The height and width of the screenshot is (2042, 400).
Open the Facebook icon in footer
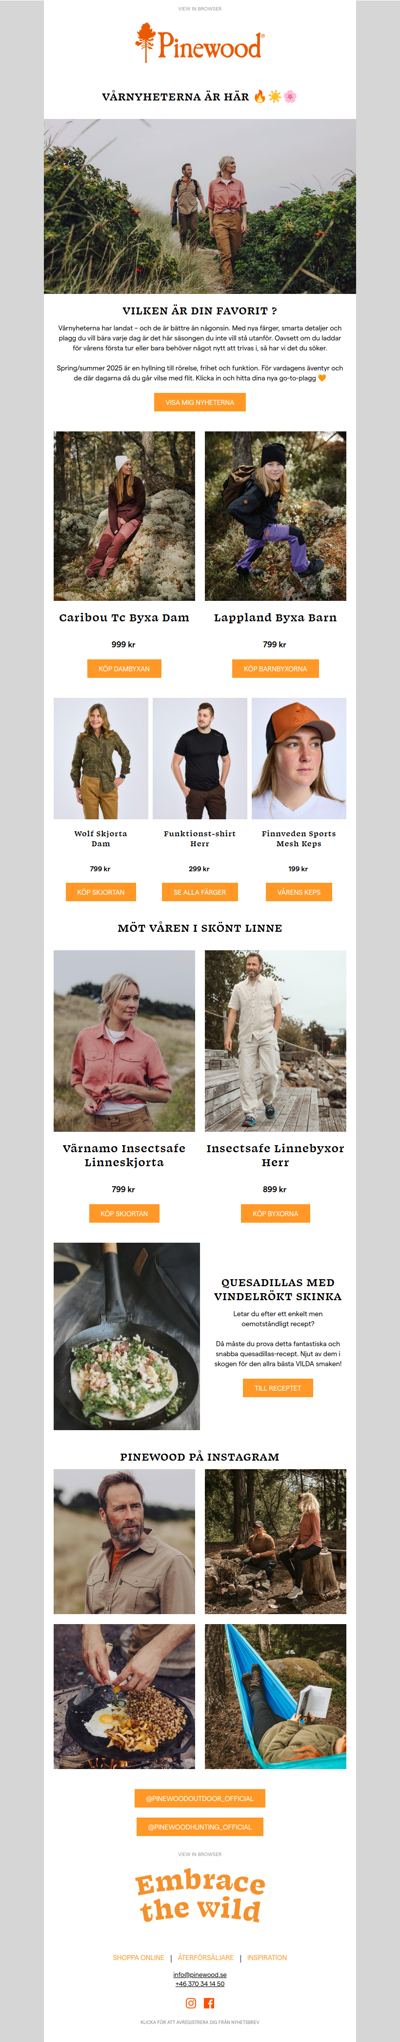pos(209,2002)
